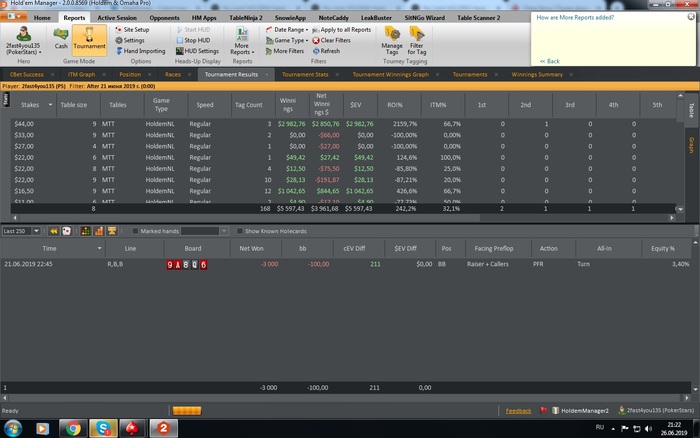
Task: Open the orange application menu button
Action: point(13,17)
